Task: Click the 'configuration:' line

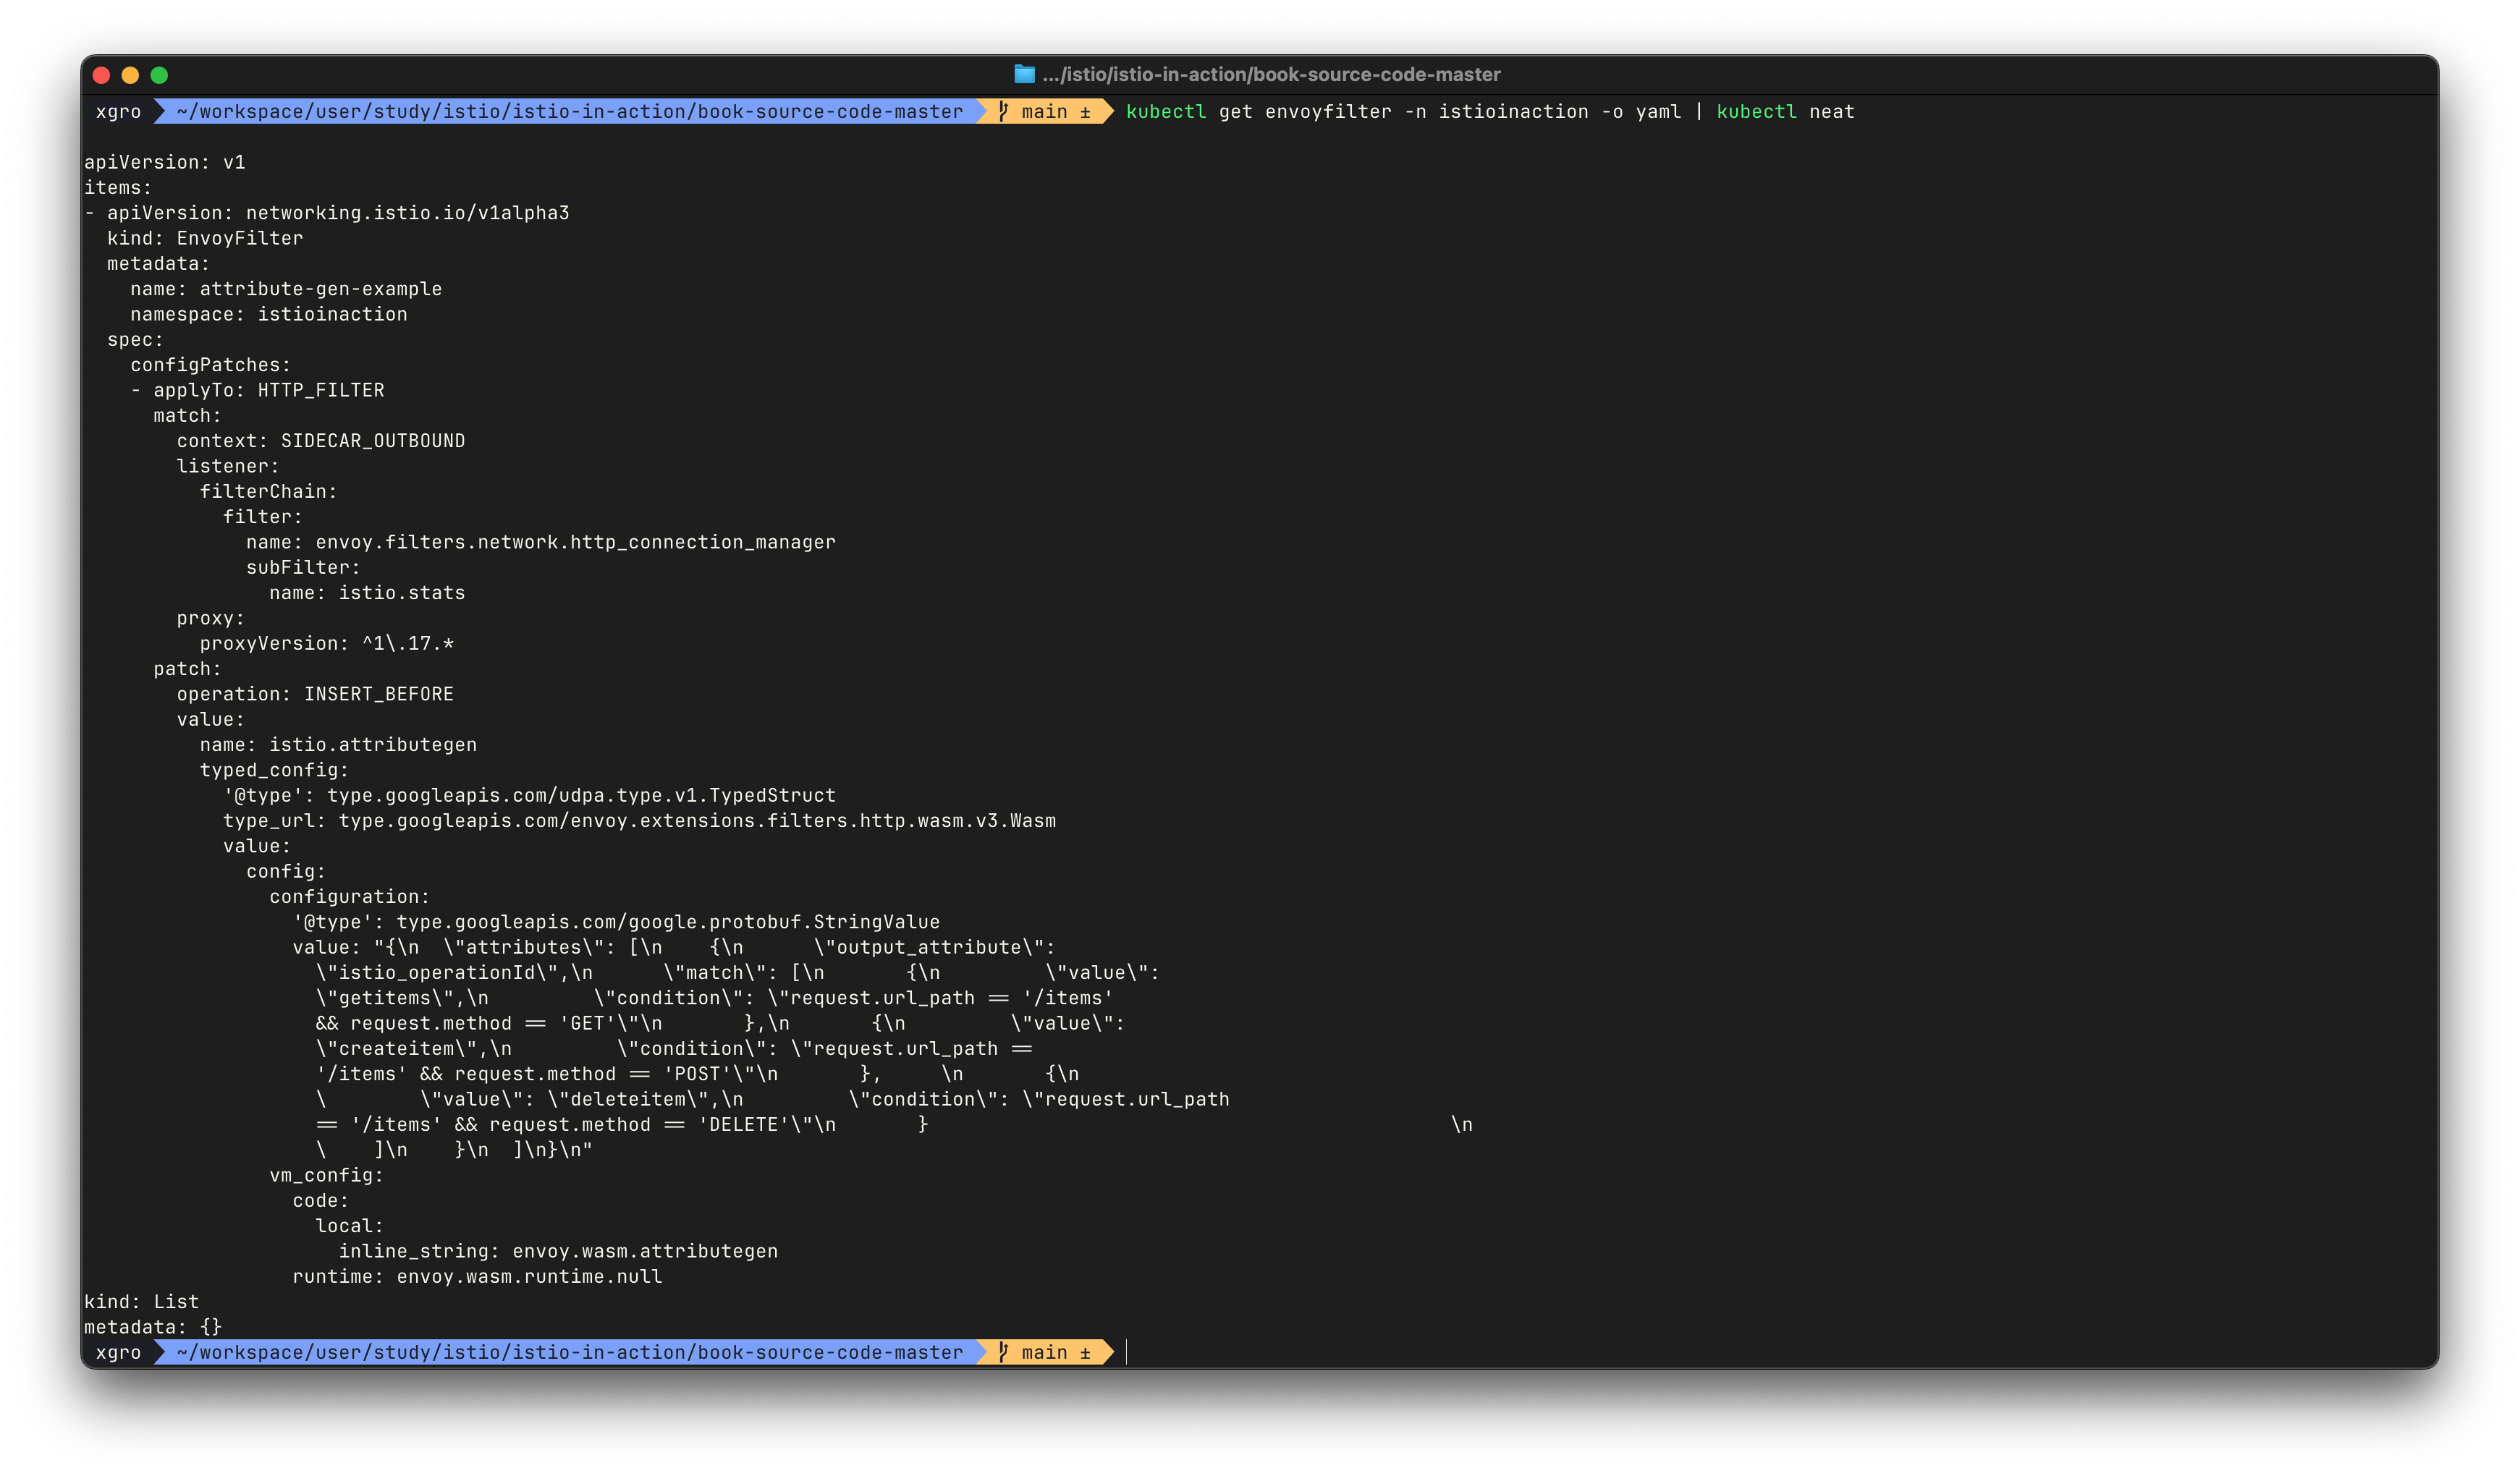Action: pos(350,897)
